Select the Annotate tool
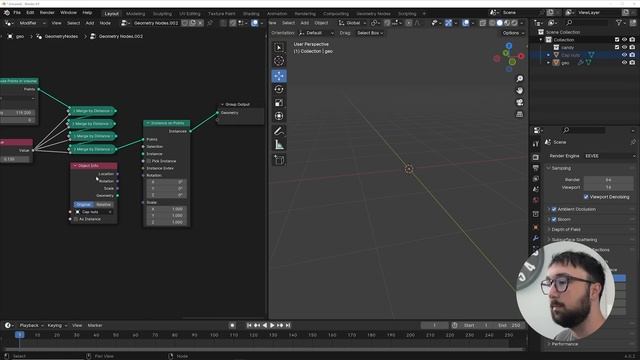 (x=279, y=131)
